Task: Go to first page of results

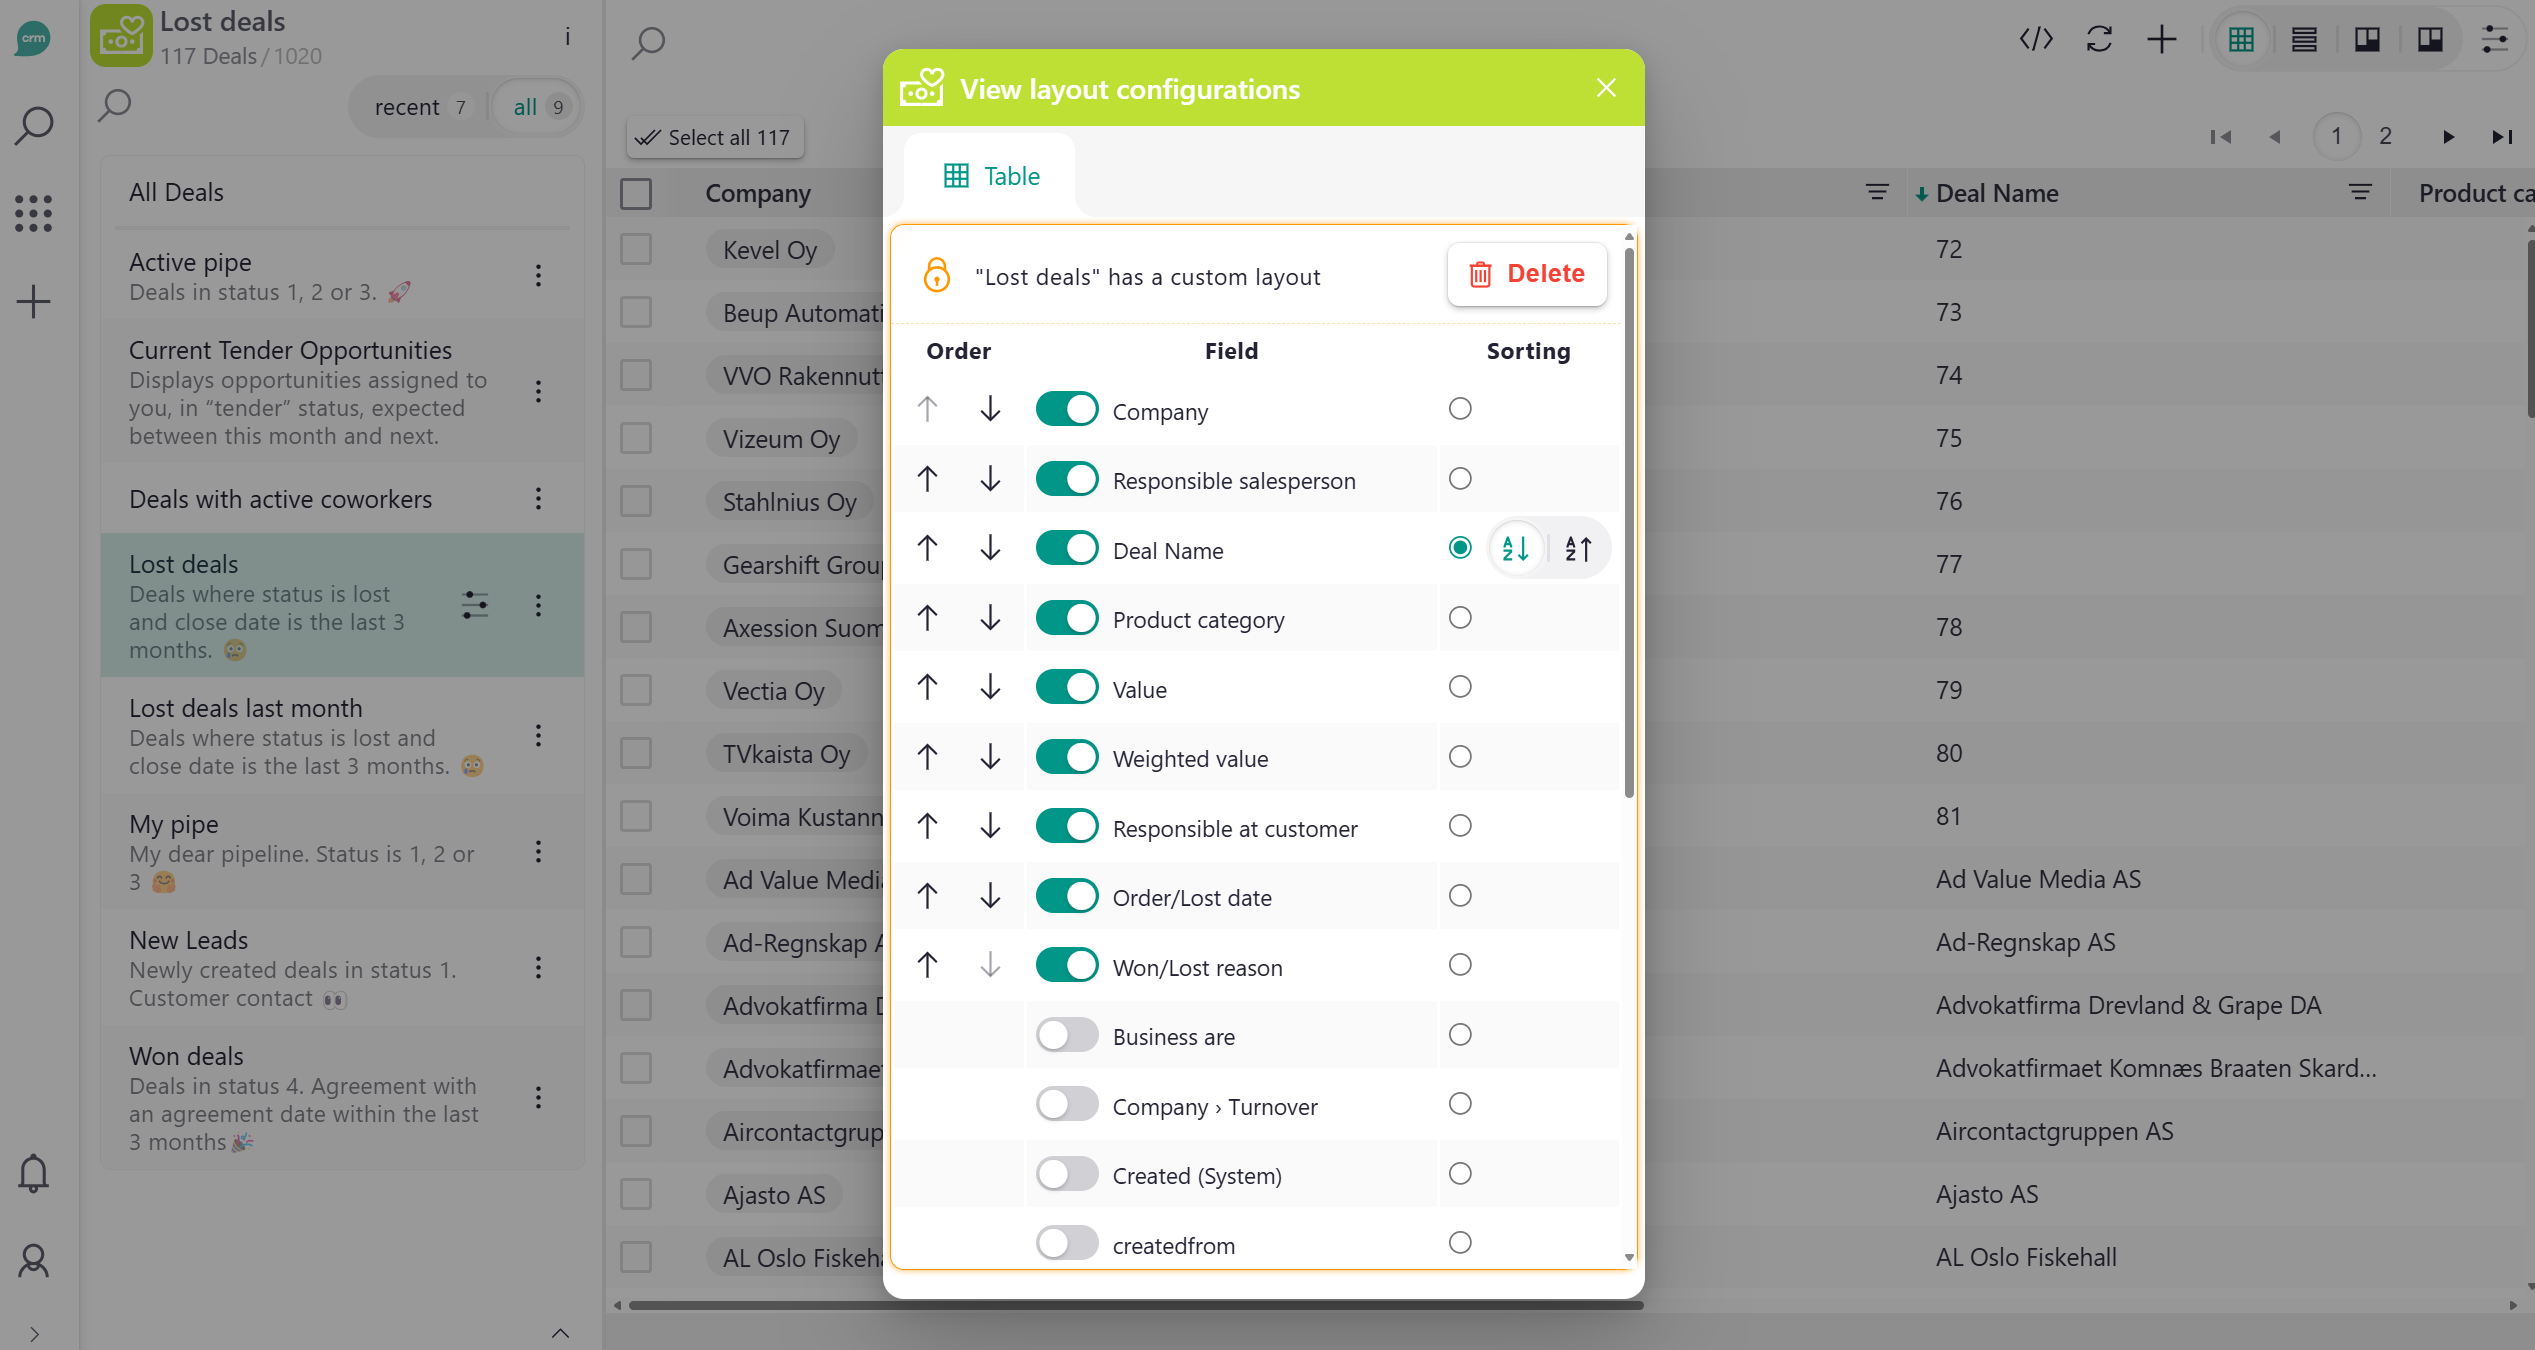Action: [x=2221, y=137]
